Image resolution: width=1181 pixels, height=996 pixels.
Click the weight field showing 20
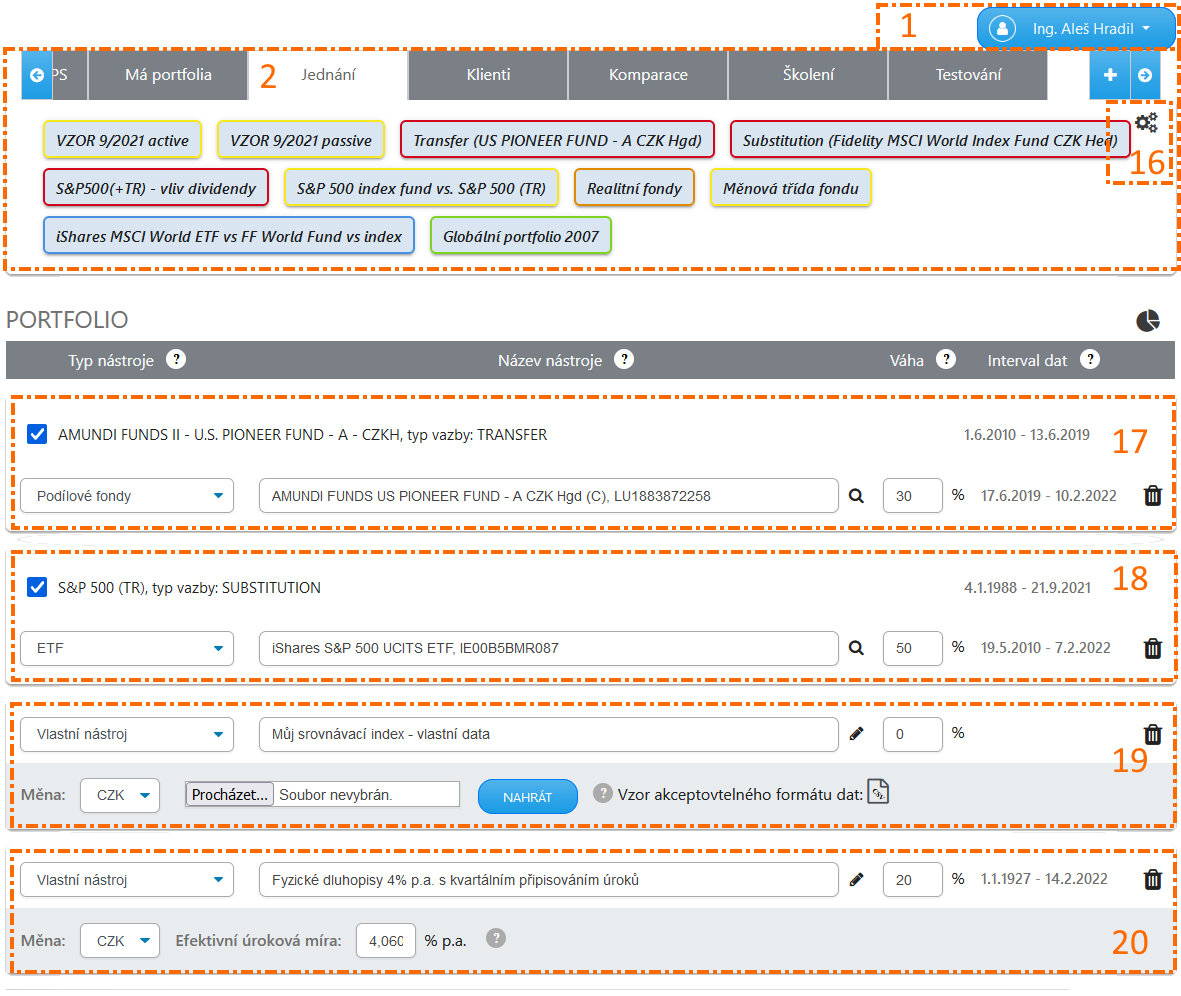tap(912, 879)
